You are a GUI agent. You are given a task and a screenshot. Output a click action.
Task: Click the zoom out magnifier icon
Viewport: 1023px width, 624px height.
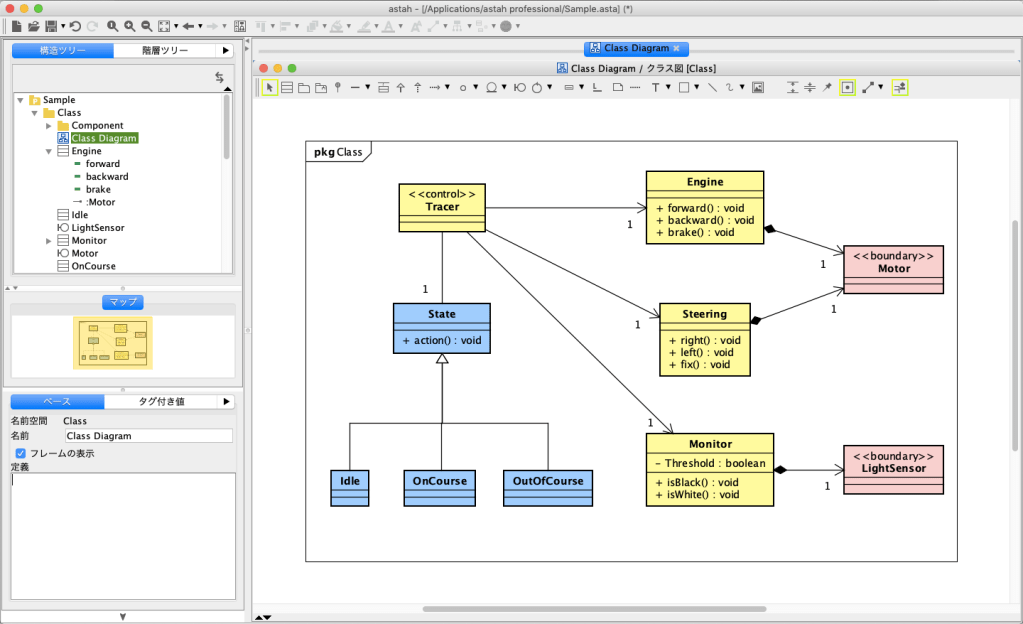(146, 26)
